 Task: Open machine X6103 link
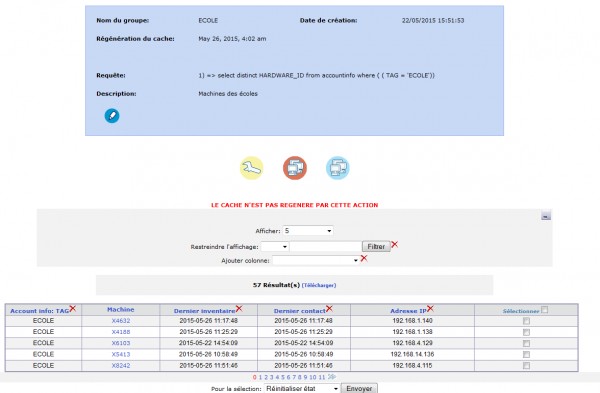(121, 343)
